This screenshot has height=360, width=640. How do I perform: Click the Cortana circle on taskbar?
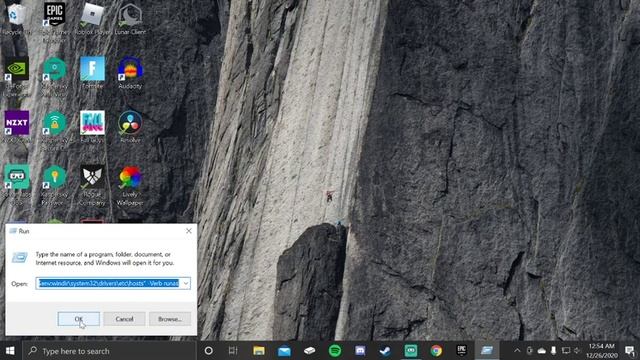point(208,351)
